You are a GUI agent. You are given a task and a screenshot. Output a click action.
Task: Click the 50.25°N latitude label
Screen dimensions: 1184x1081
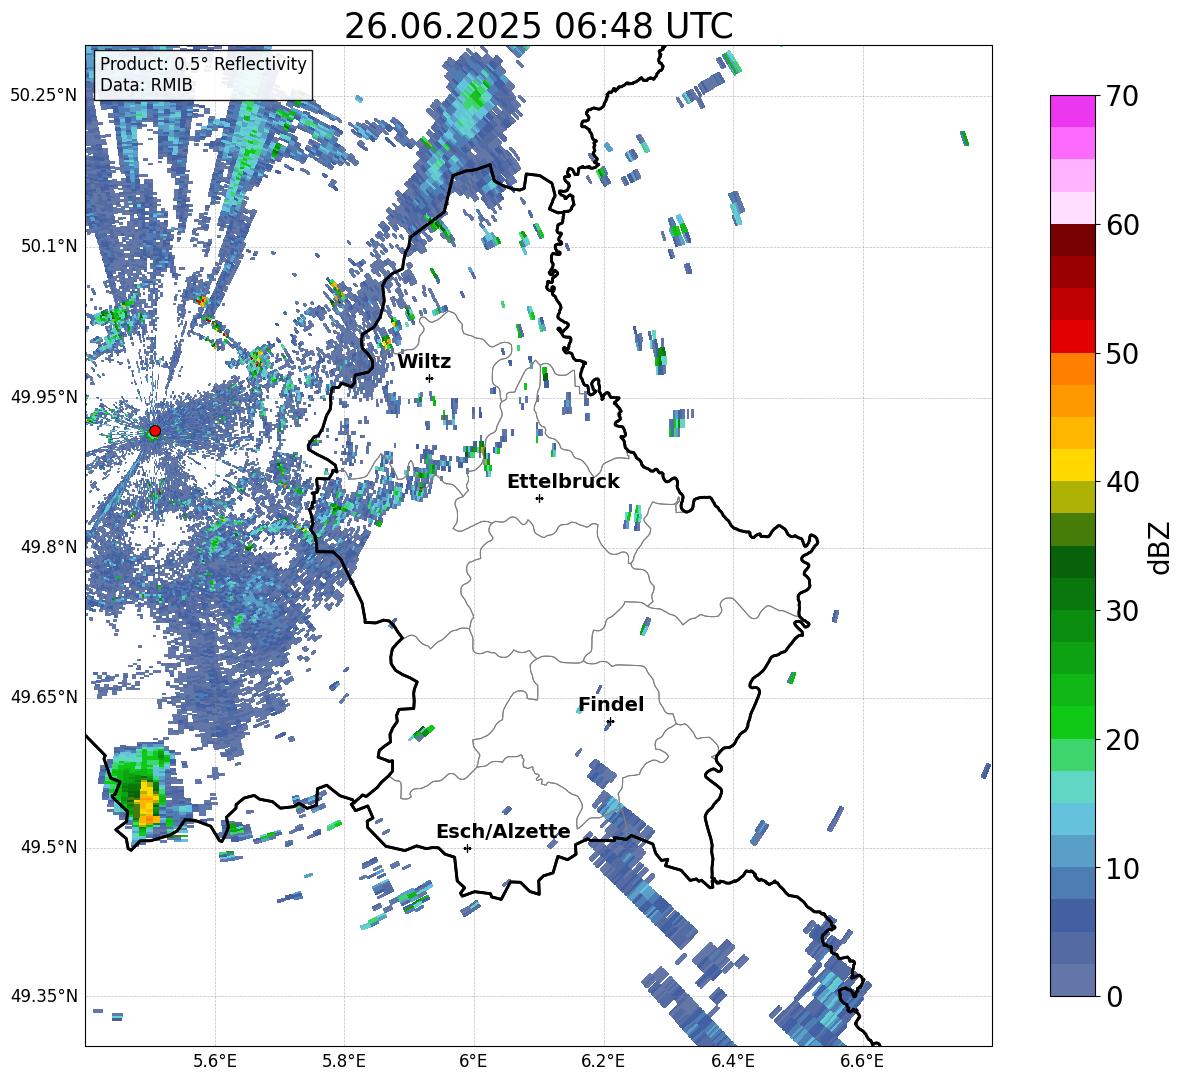44,96
